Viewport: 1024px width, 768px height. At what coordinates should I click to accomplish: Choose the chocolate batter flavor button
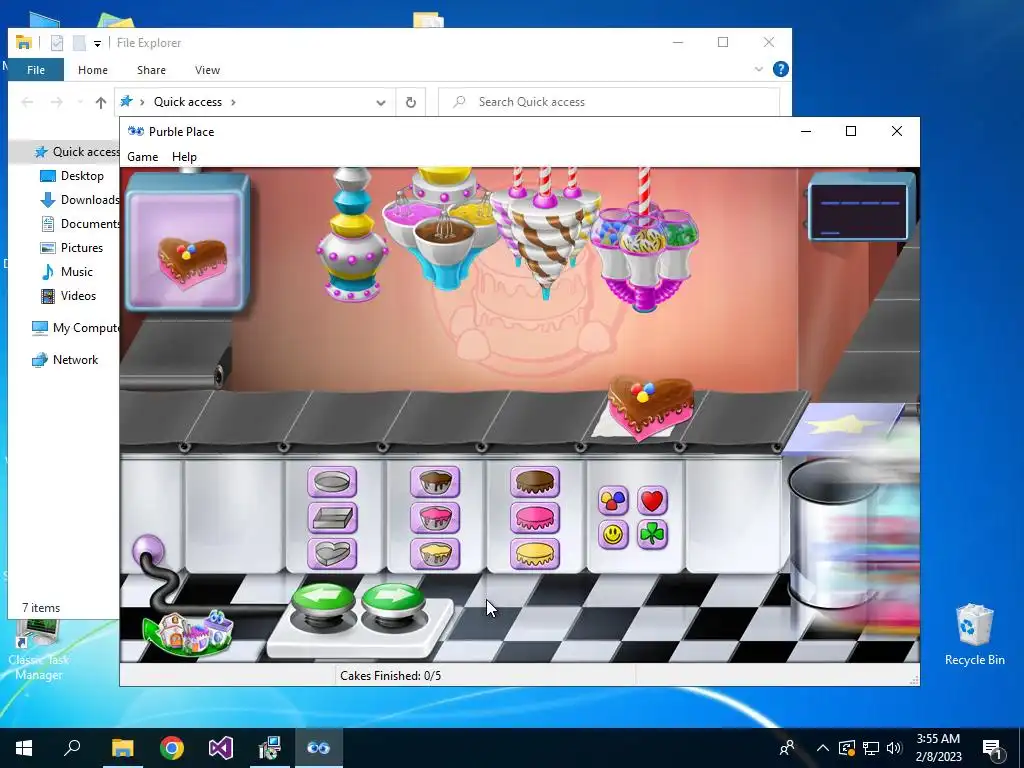(435, 482)
